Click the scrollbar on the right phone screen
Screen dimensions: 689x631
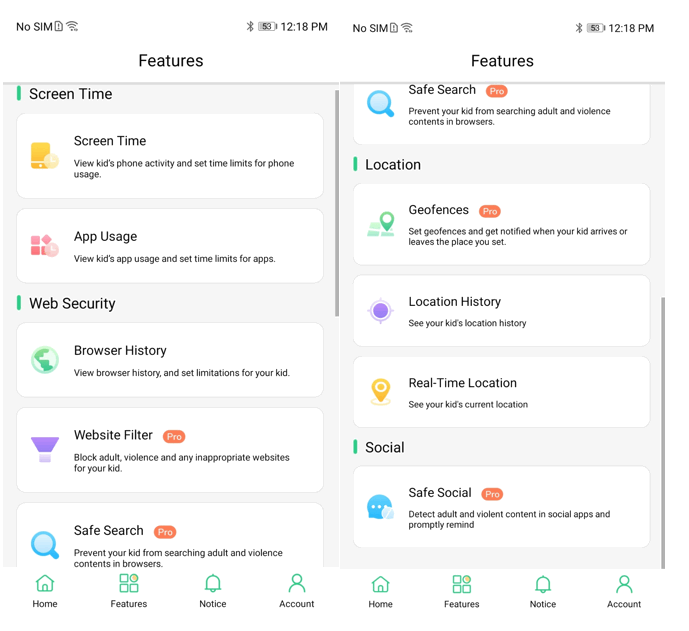click(661, 430)
